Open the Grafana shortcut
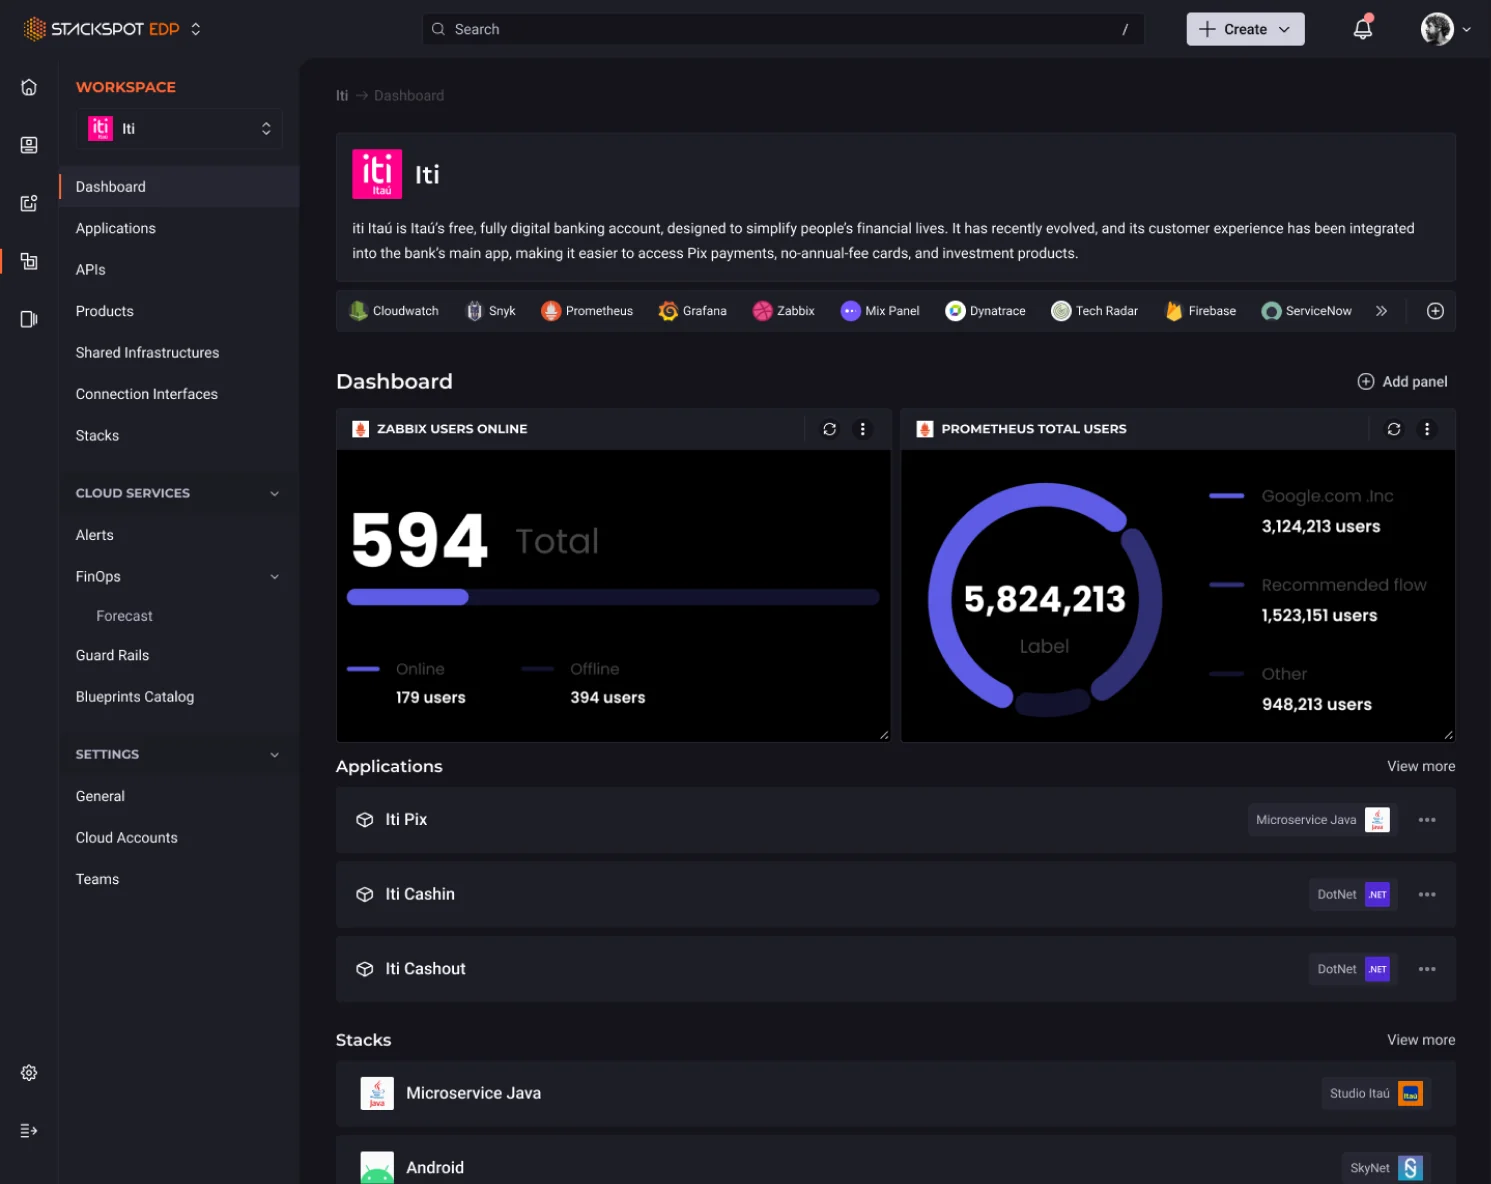1491x1184 pixels. click(692, 311)
